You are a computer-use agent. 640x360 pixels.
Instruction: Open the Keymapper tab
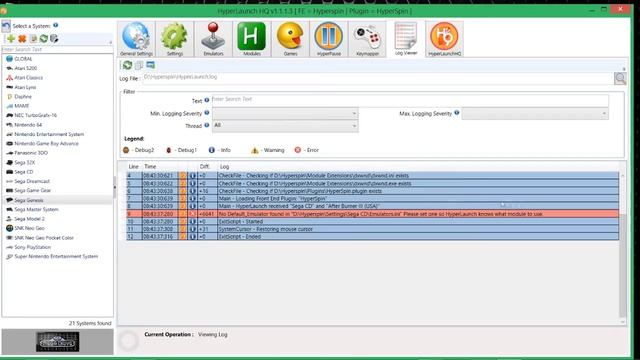[367, 39]
